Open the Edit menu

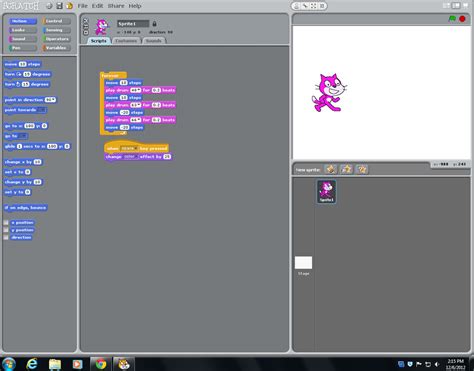[97, 6]
